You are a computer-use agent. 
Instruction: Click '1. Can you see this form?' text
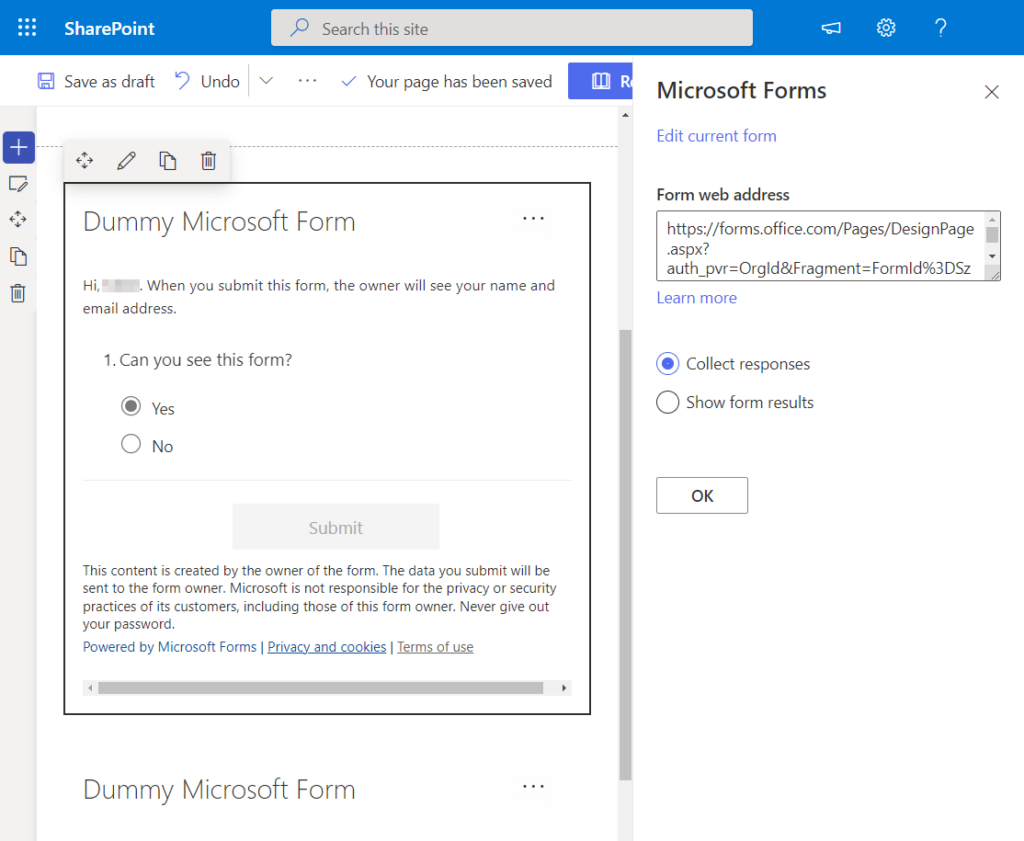198,360
